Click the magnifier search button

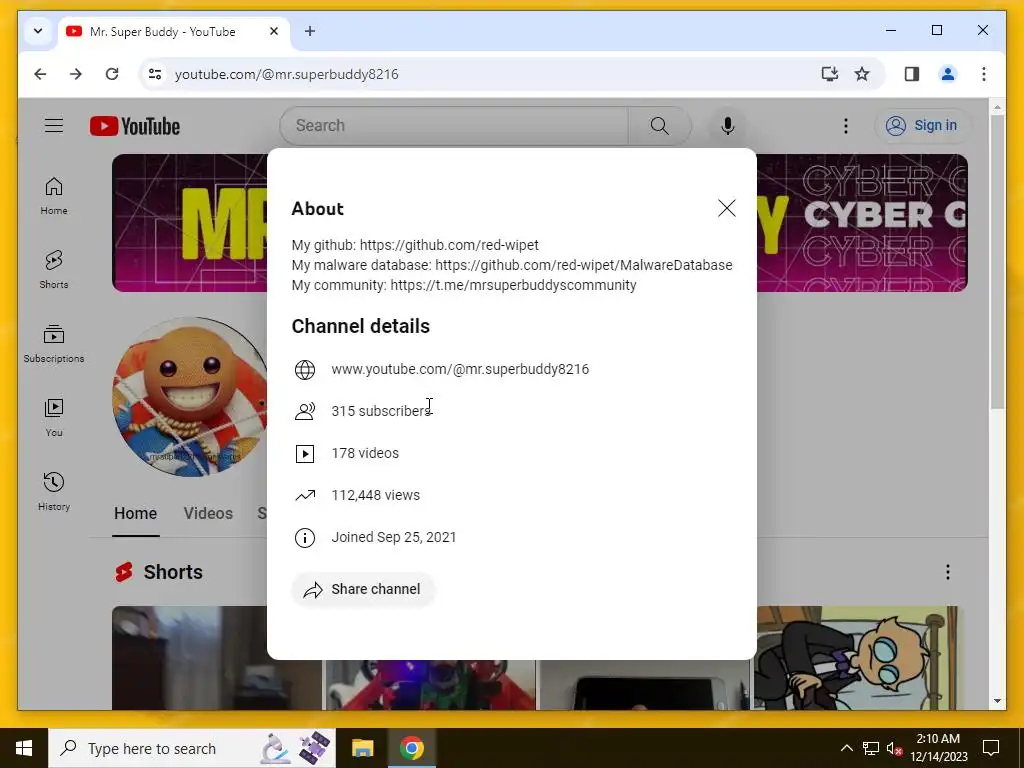click(x=660, y=125)
